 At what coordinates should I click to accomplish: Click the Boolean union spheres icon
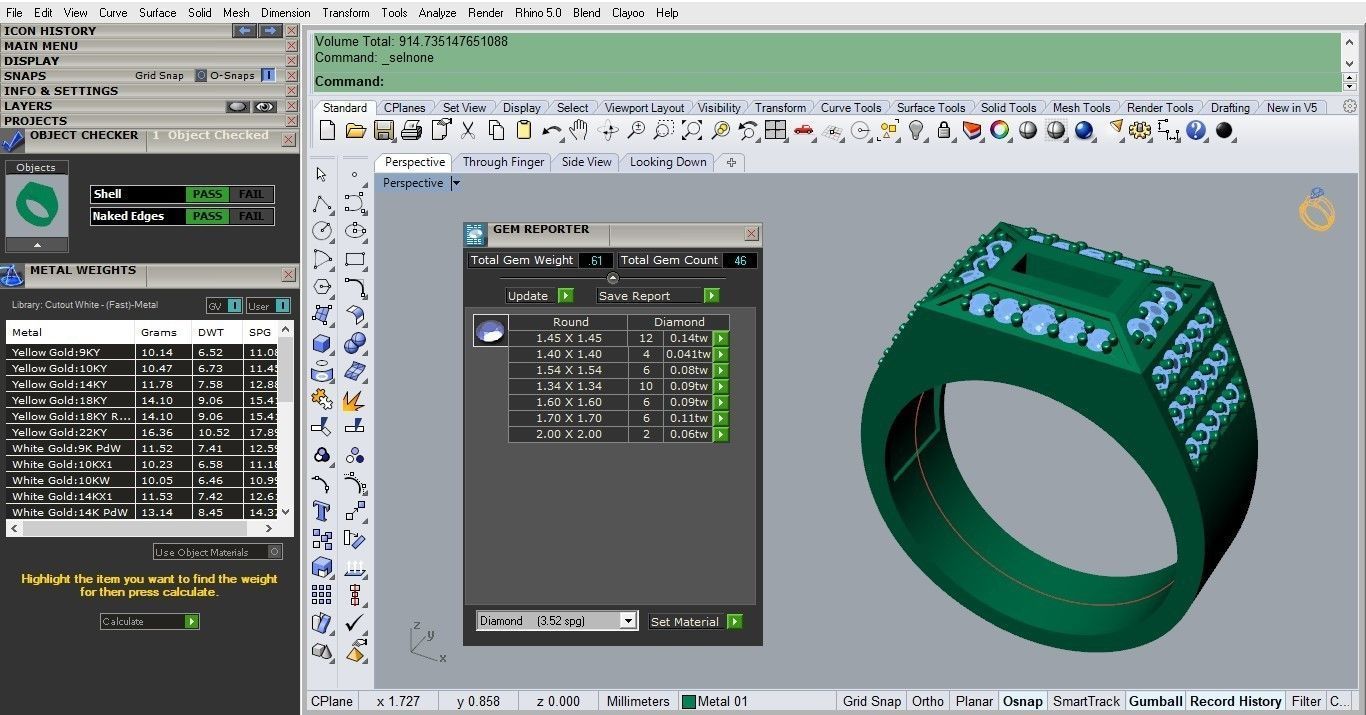tap(354, 343)
